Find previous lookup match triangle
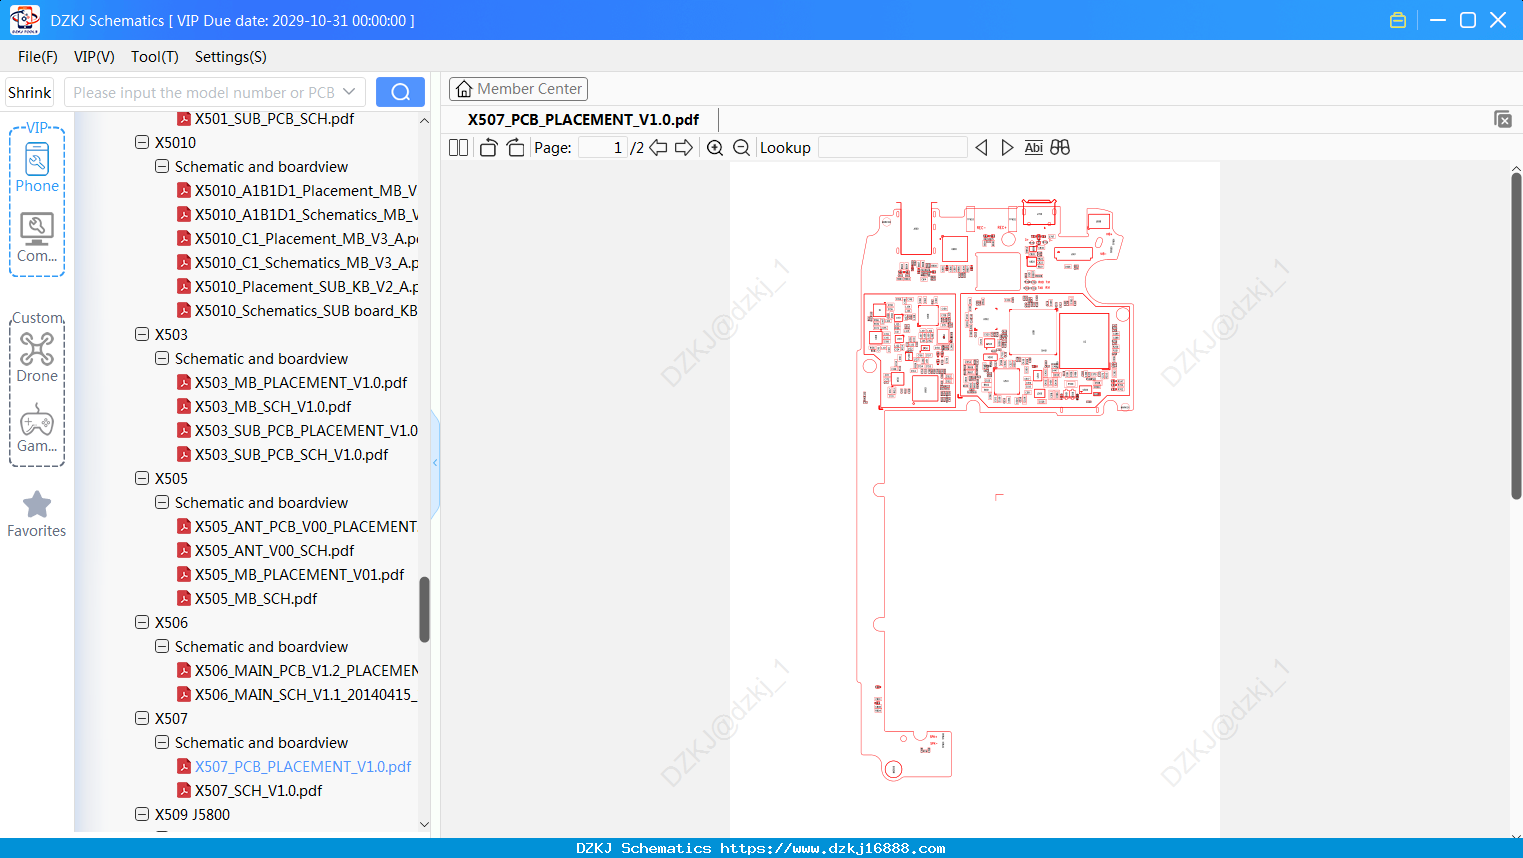The image size is (1523, 858). [x=981, y=147]
